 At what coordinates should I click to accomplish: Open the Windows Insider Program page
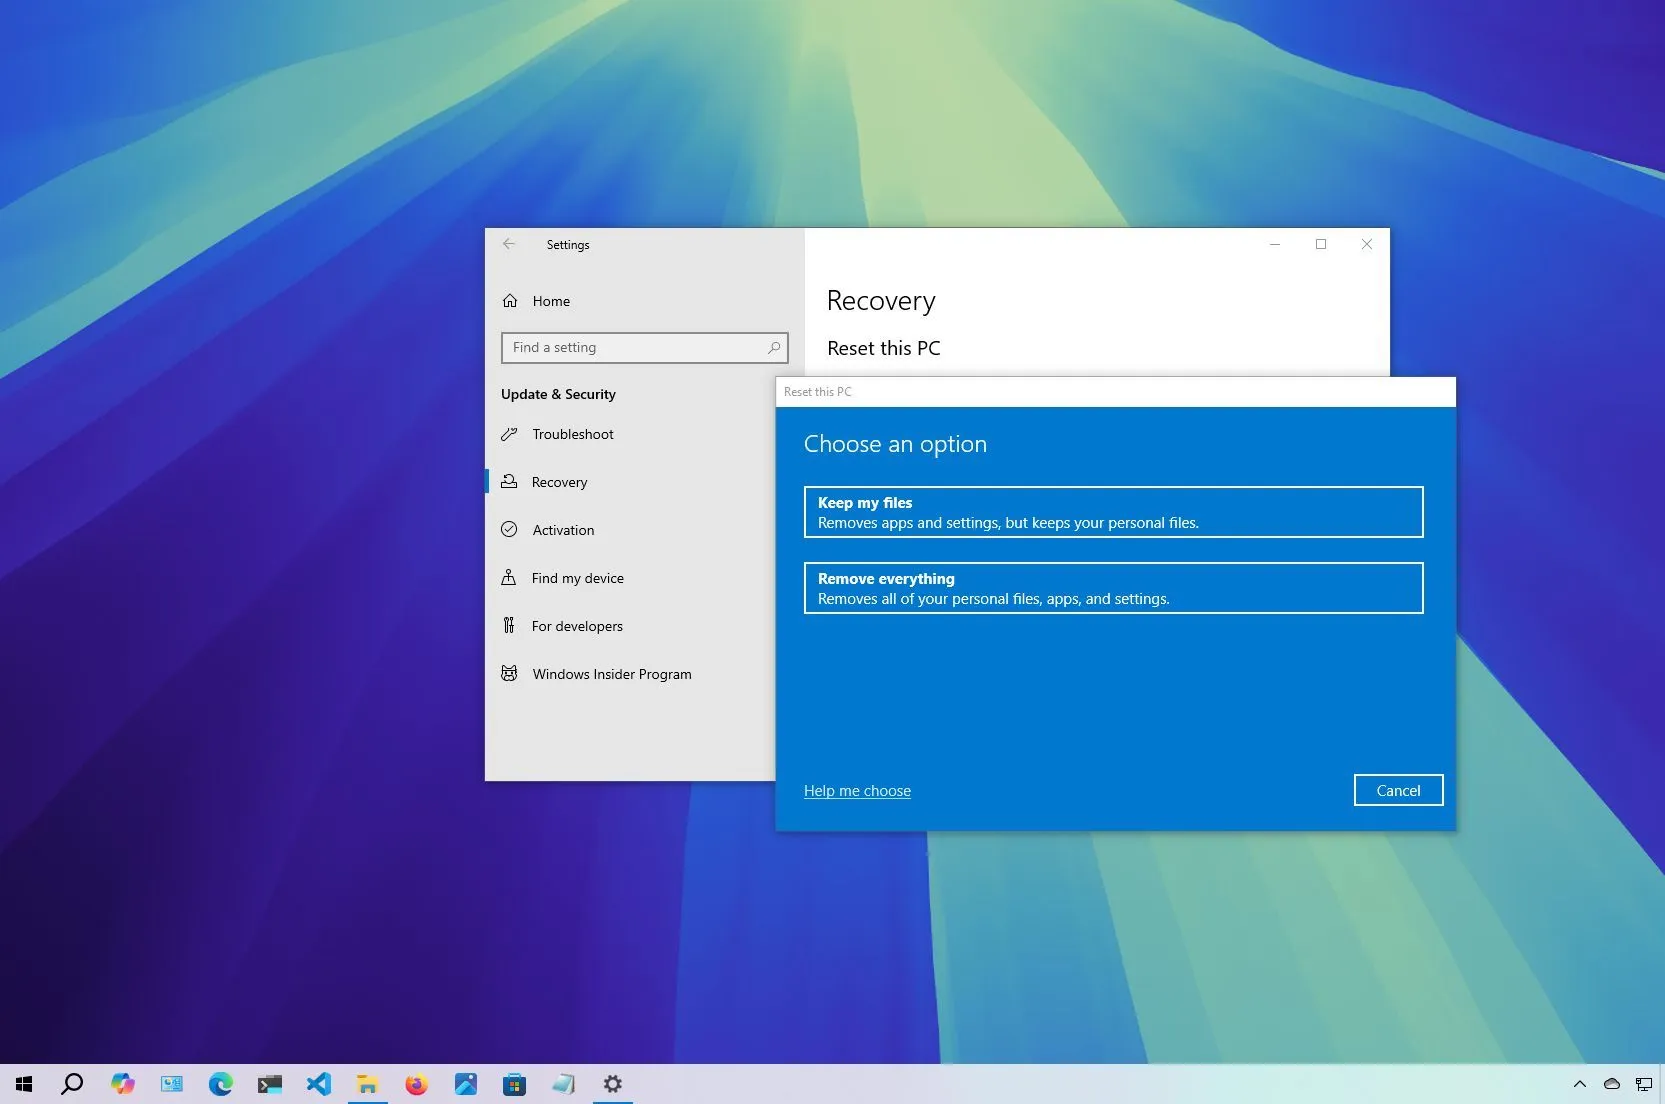(x=612, y=674)
